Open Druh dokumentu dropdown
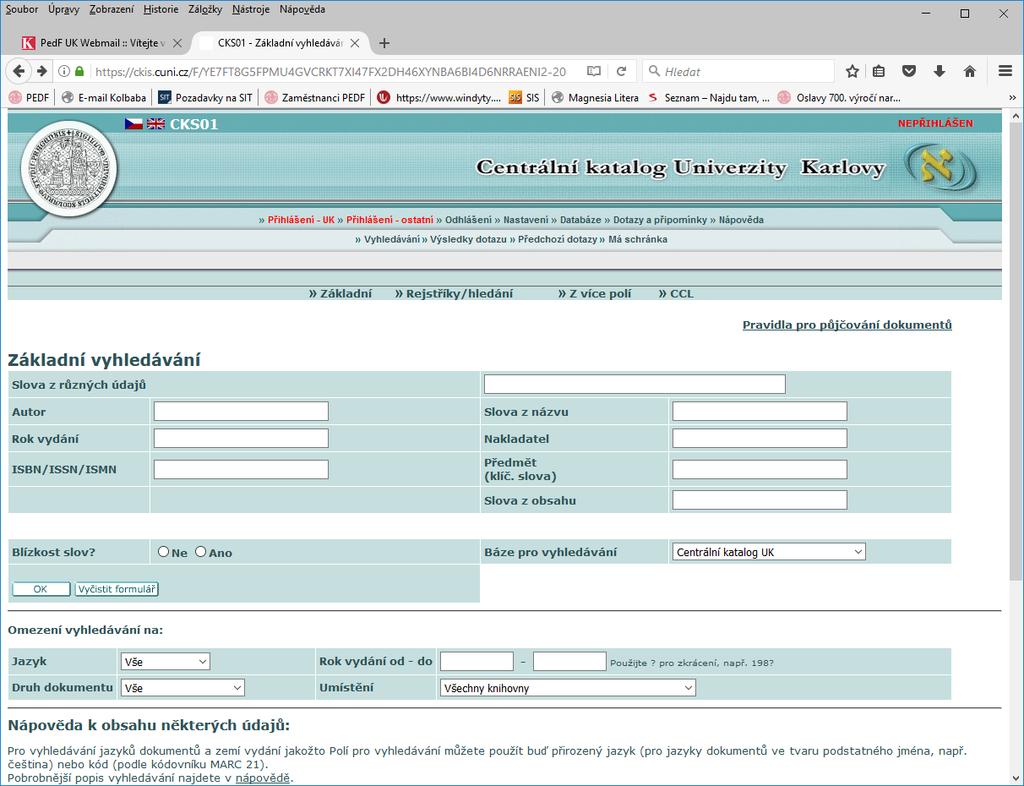 coord(183,687)
